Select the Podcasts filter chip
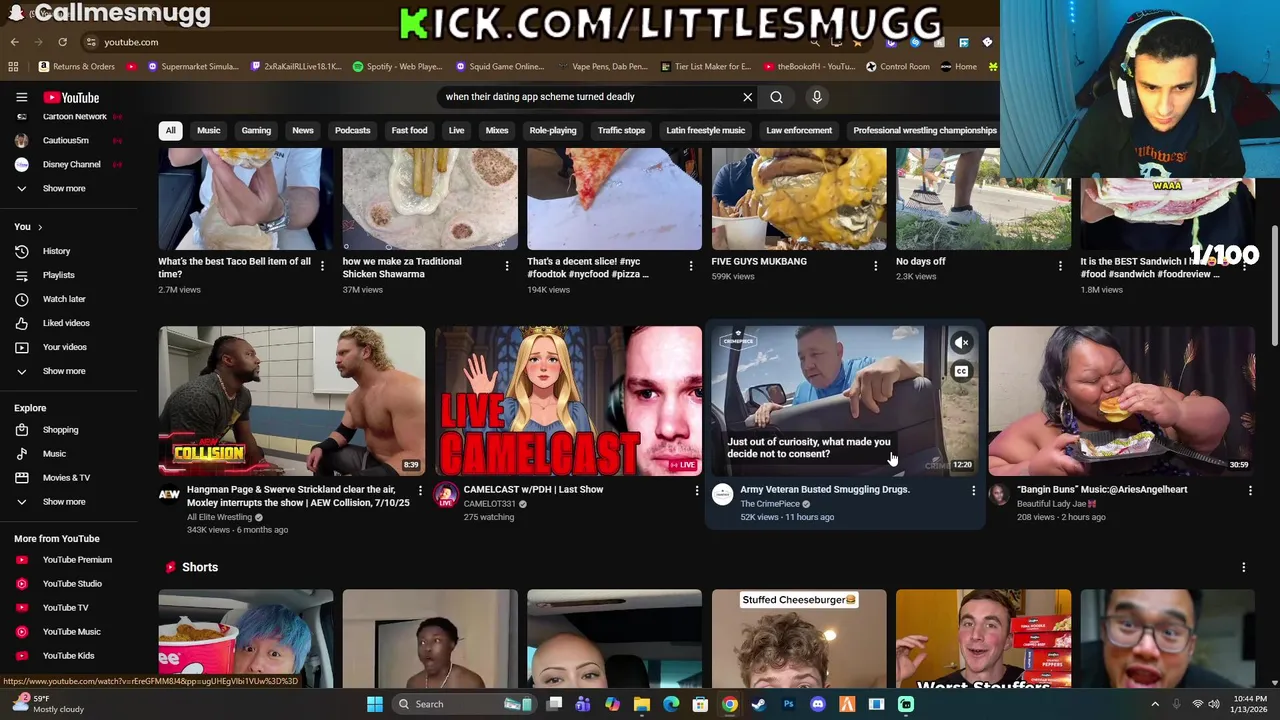1280x720 pixels. [352, 130]
